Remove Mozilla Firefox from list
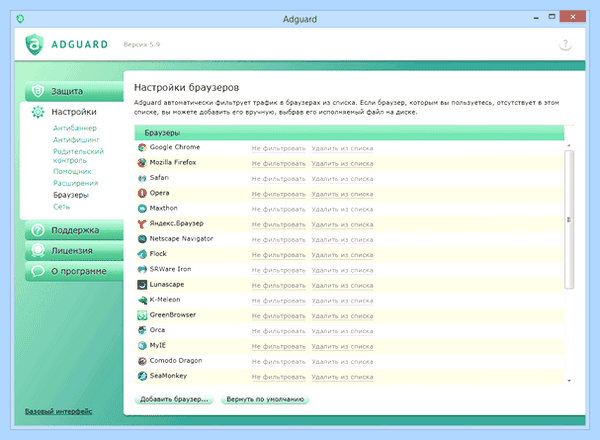This screenshot has height=440, width=600. pyautogui.click(x=342, y=164)
